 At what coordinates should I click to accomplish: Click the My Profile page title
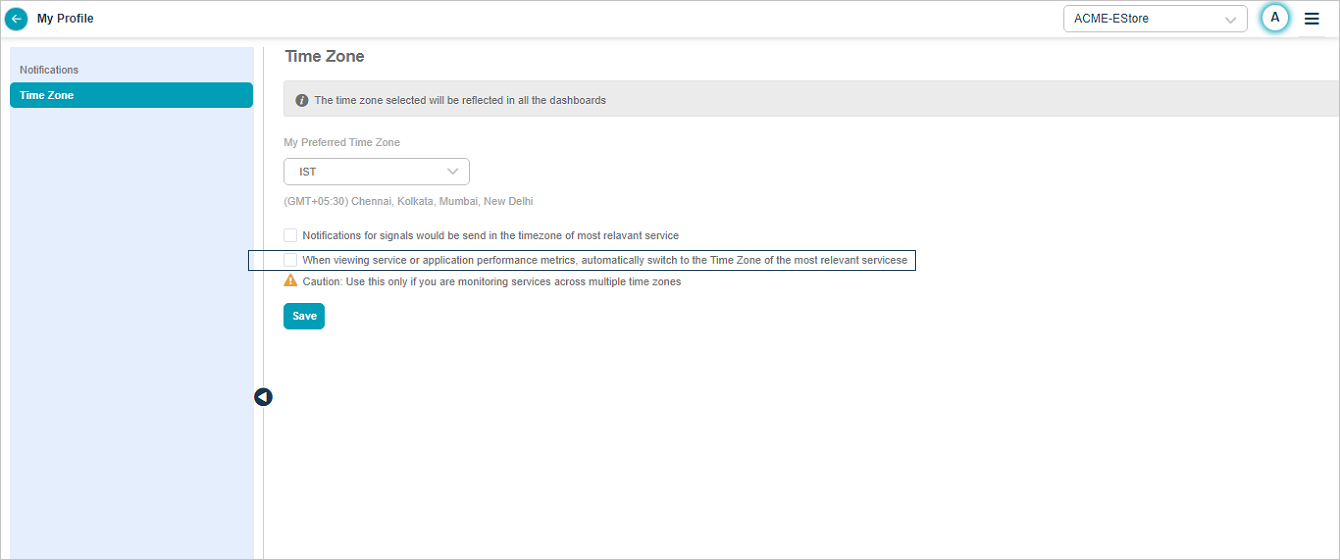65,19
